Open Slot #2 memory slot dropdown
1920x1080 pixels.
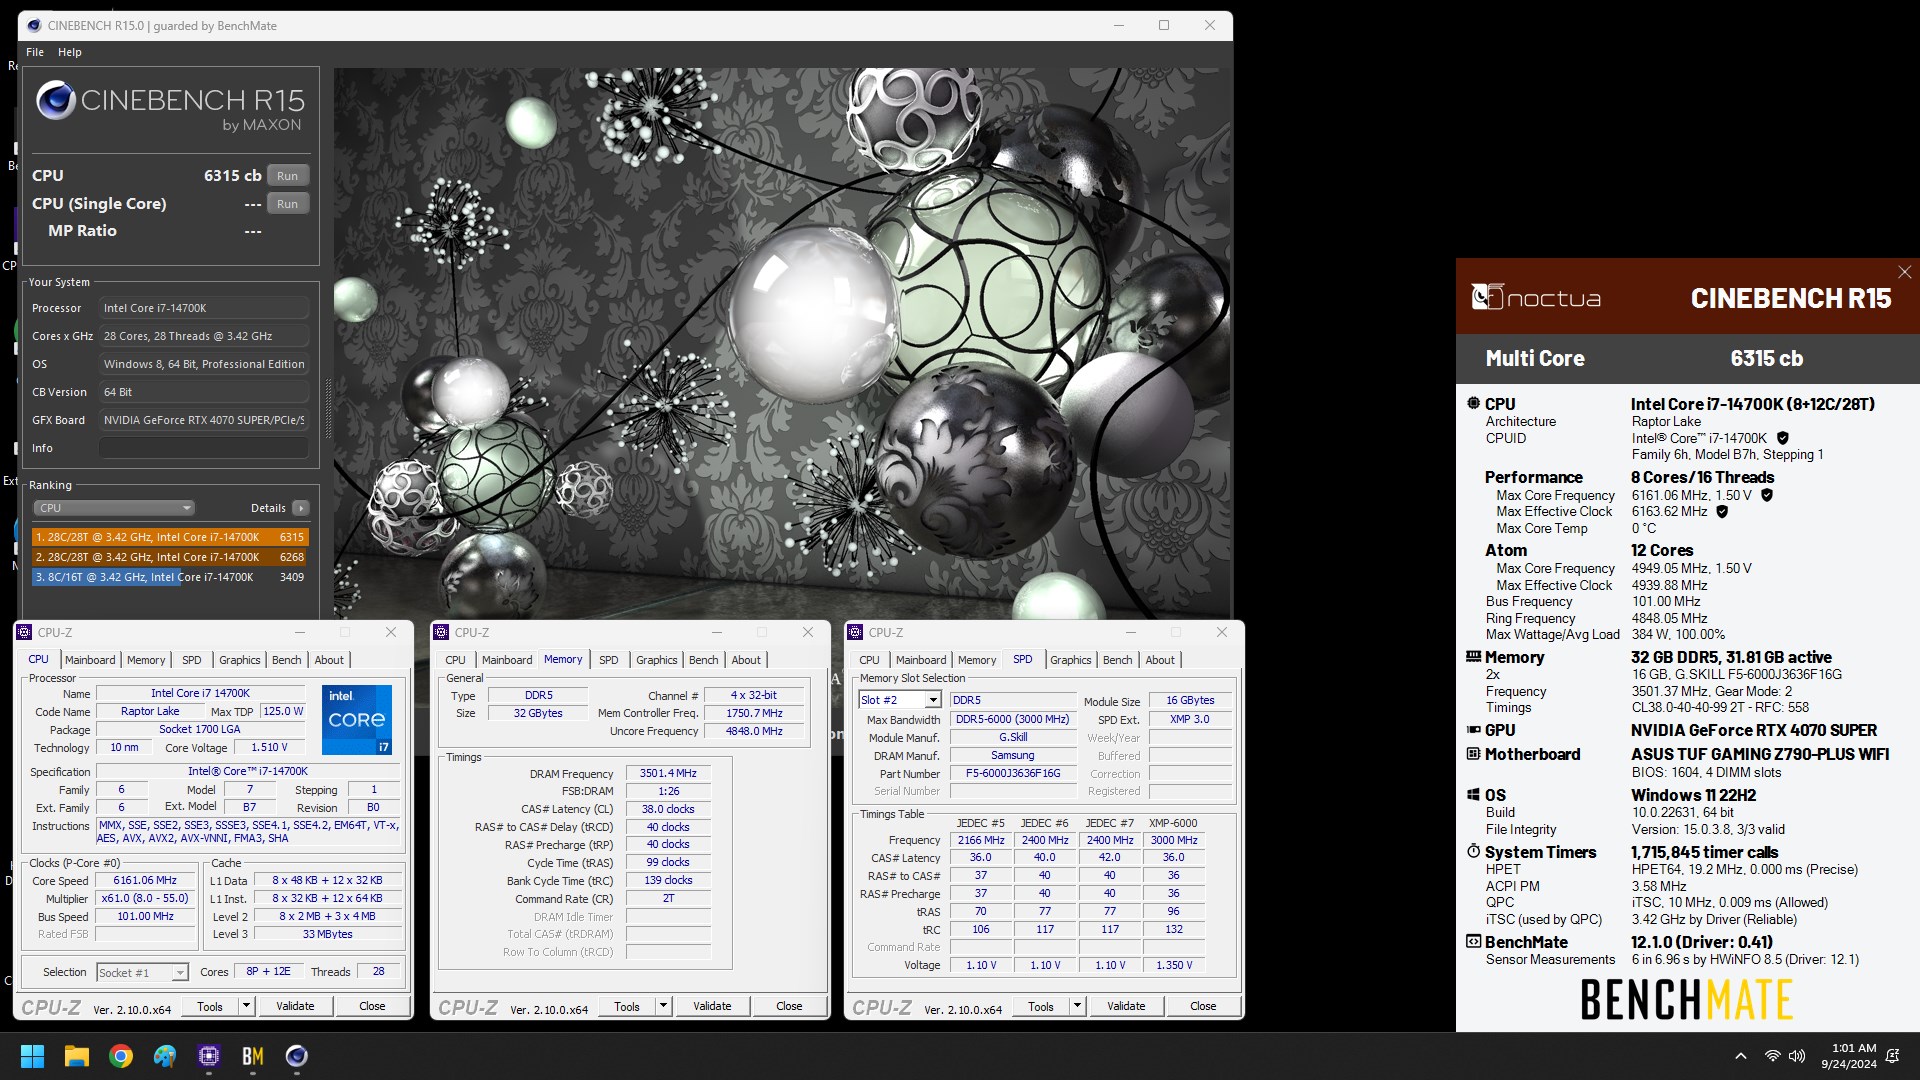(900, 700)
